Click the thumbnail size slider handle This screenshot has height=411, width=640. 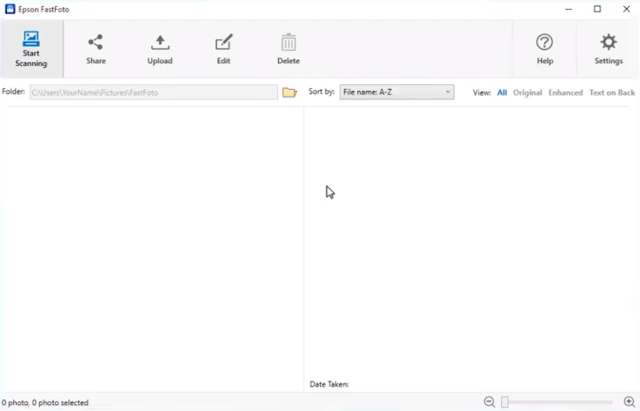[x=505, y=402]
